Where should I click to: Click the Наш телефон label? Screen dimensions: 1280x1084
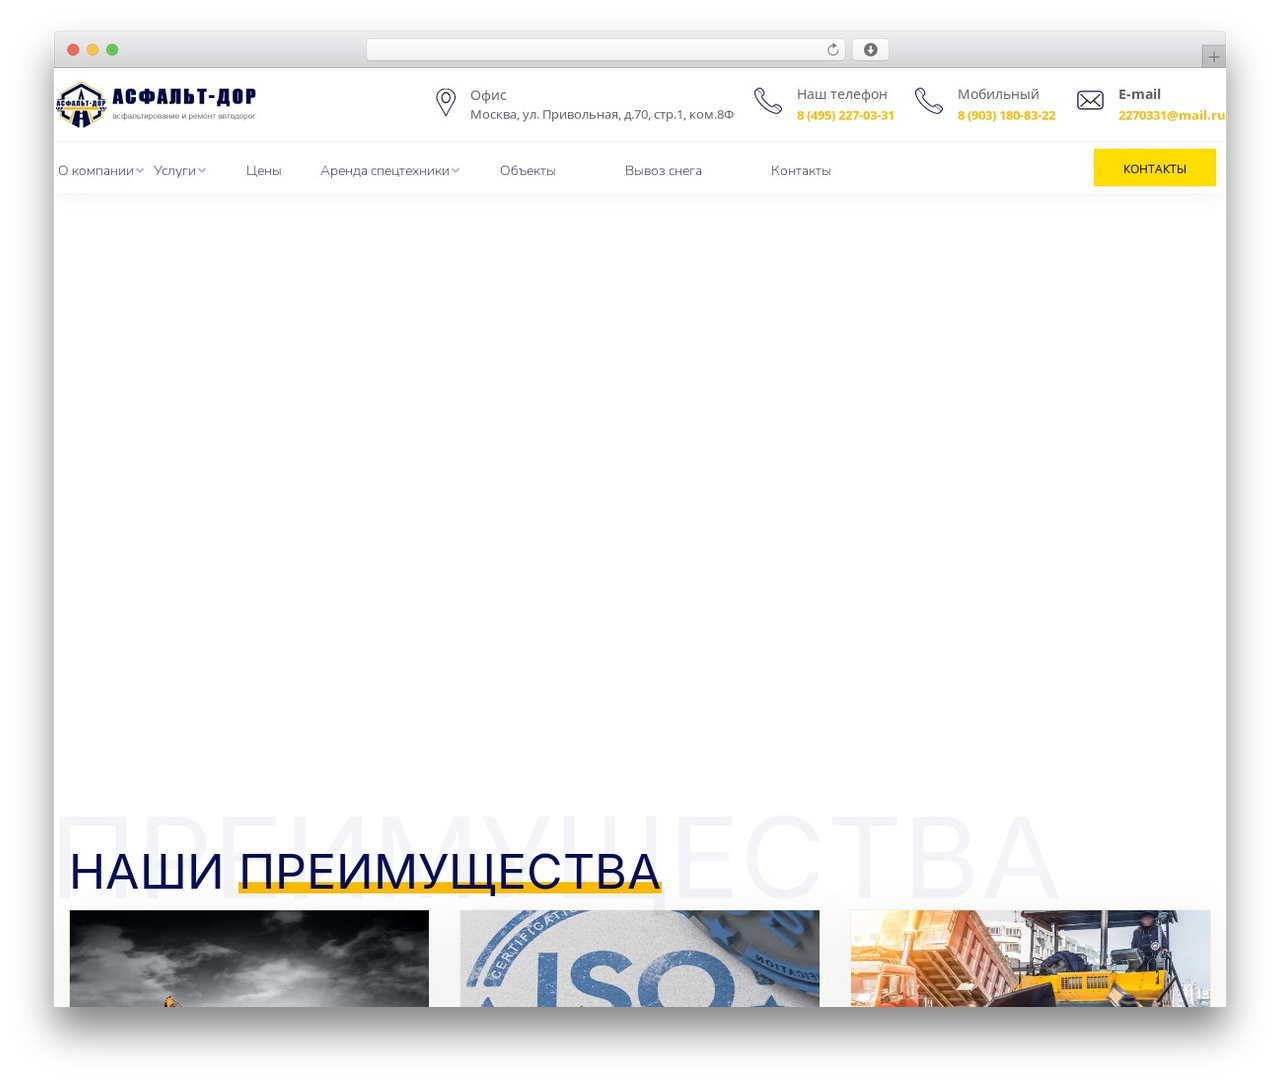pyautogui.click(x=842, y=94)
